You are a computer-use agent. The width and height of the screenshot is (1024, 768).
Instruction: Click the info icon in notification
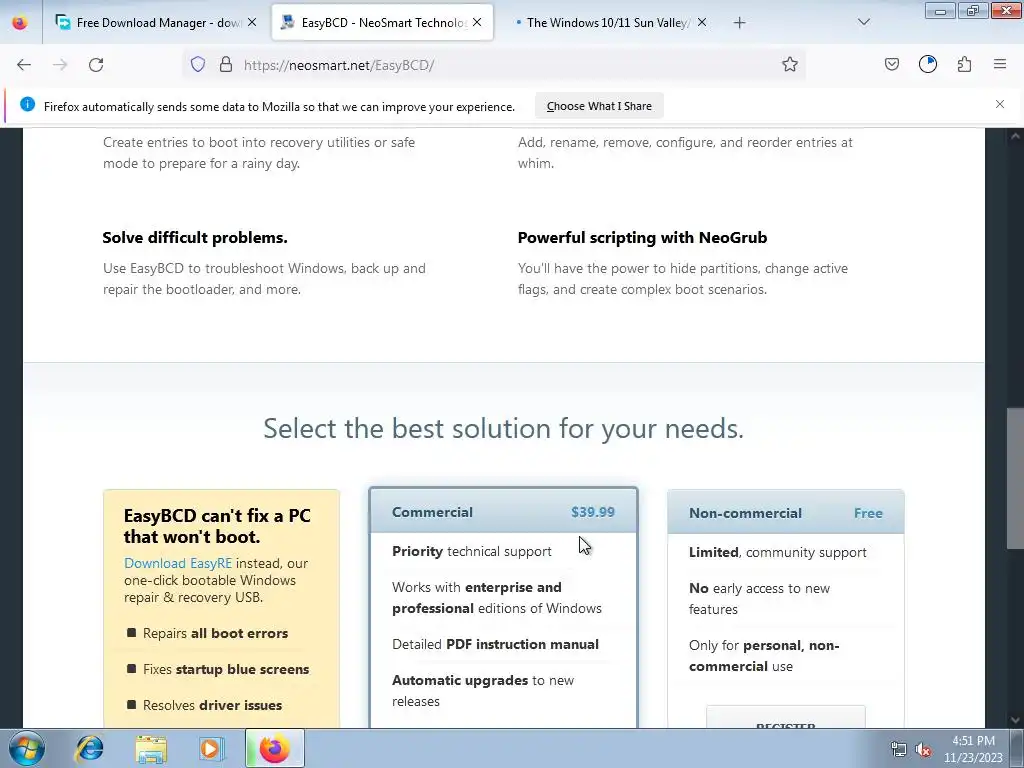pyautogui.click(x=27, y=104)
